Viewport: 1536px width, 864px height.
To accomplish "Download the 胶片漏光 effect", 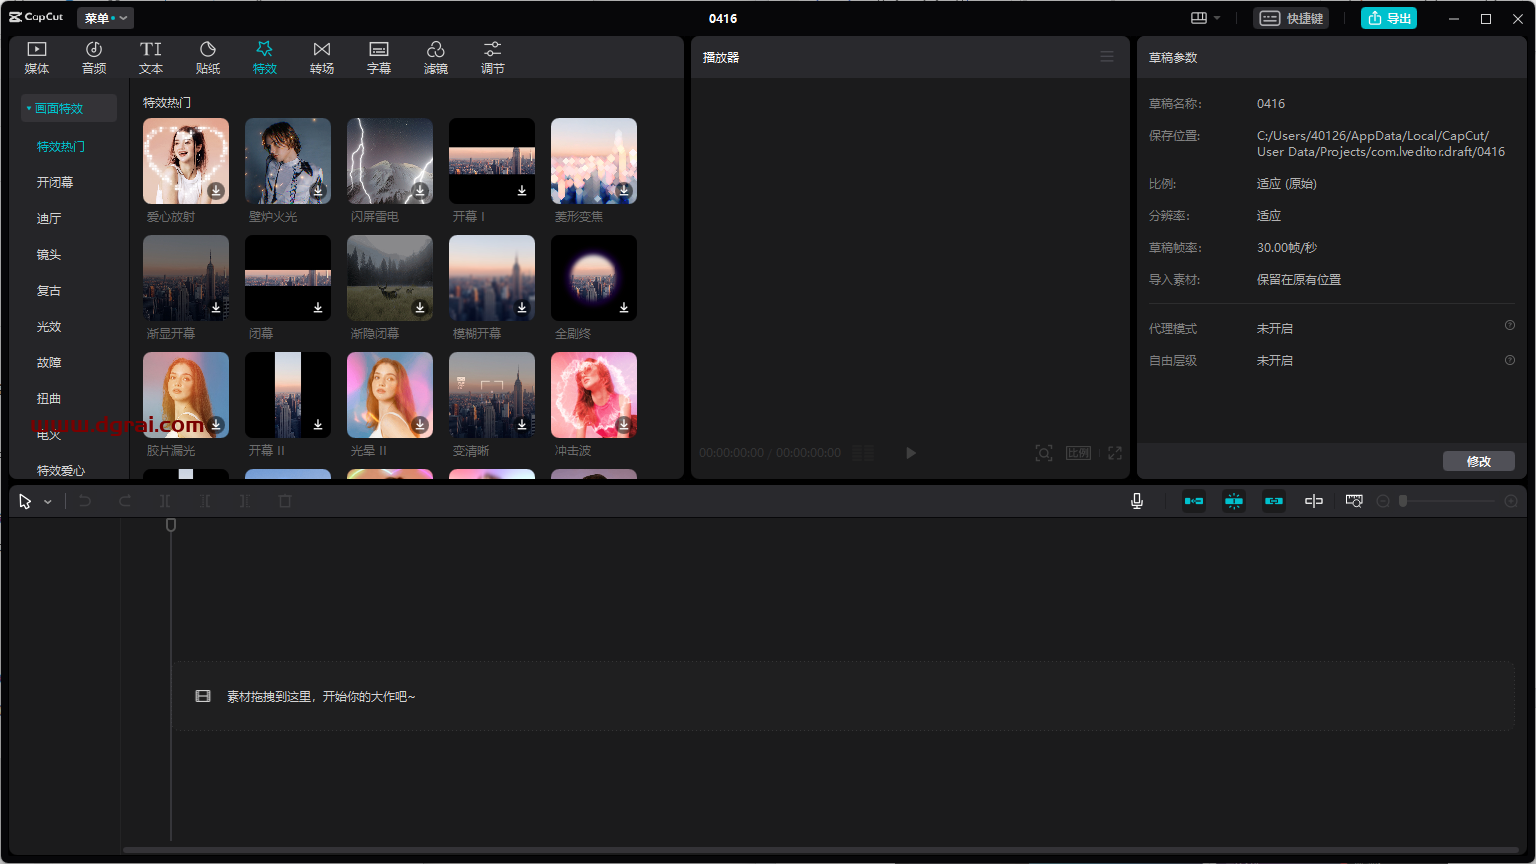I will click(216, 424).
